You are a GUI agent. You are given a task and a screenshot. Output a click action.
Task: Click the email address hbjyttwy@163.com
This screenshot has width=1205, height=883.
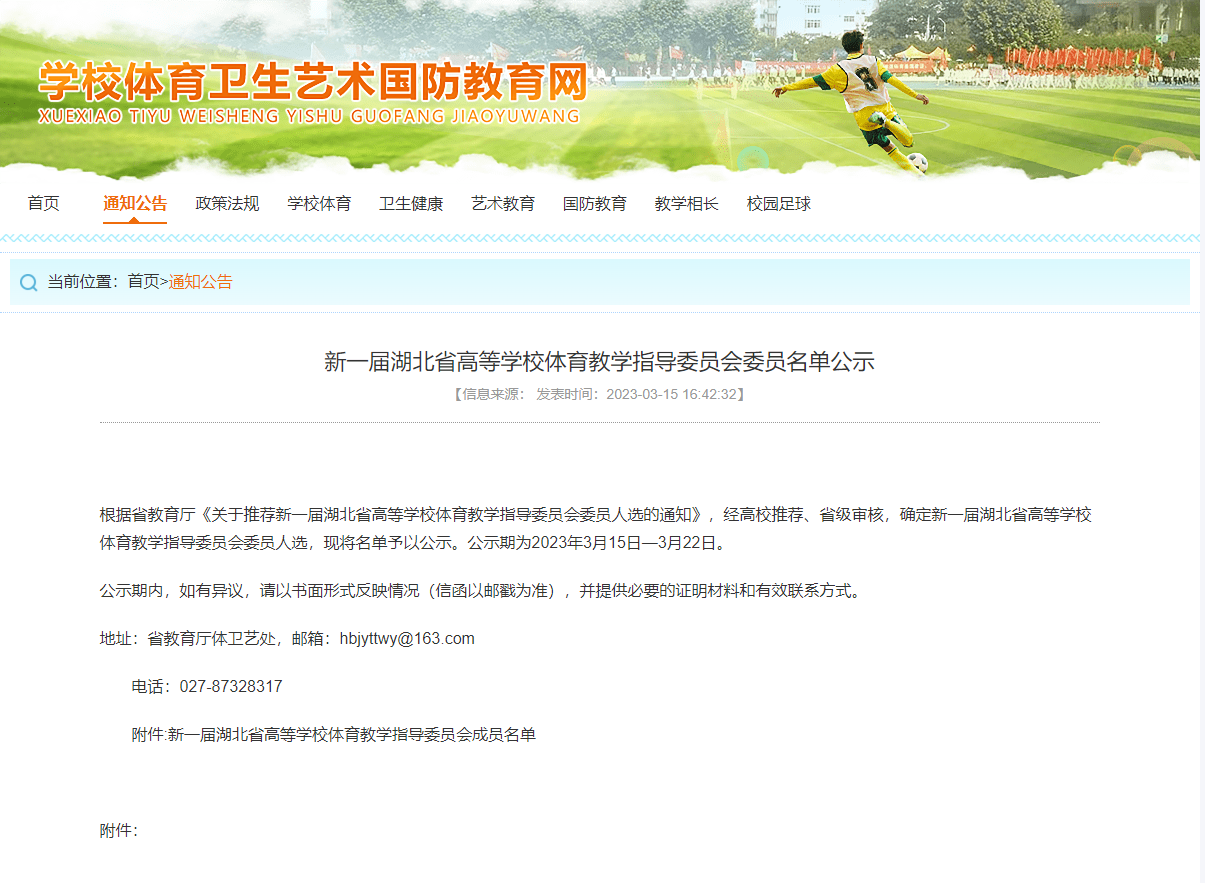tap(407, 639)
